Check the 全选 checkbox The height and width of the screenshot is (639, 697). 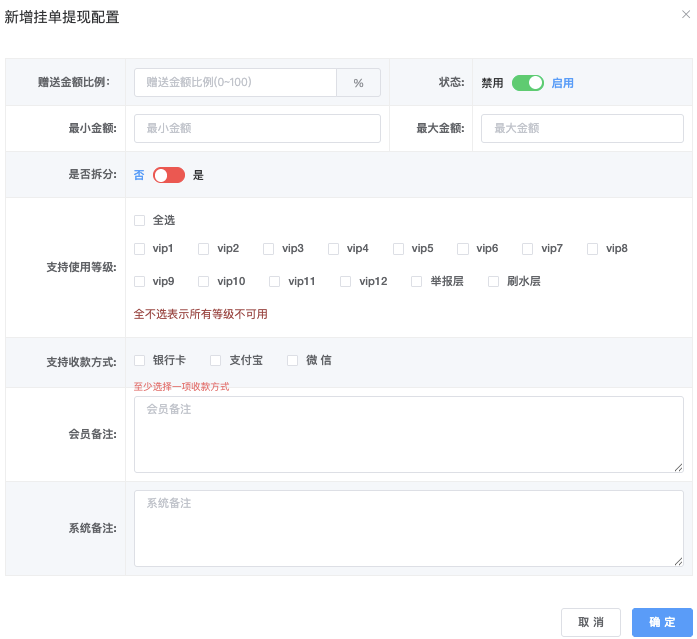[140, 220]
